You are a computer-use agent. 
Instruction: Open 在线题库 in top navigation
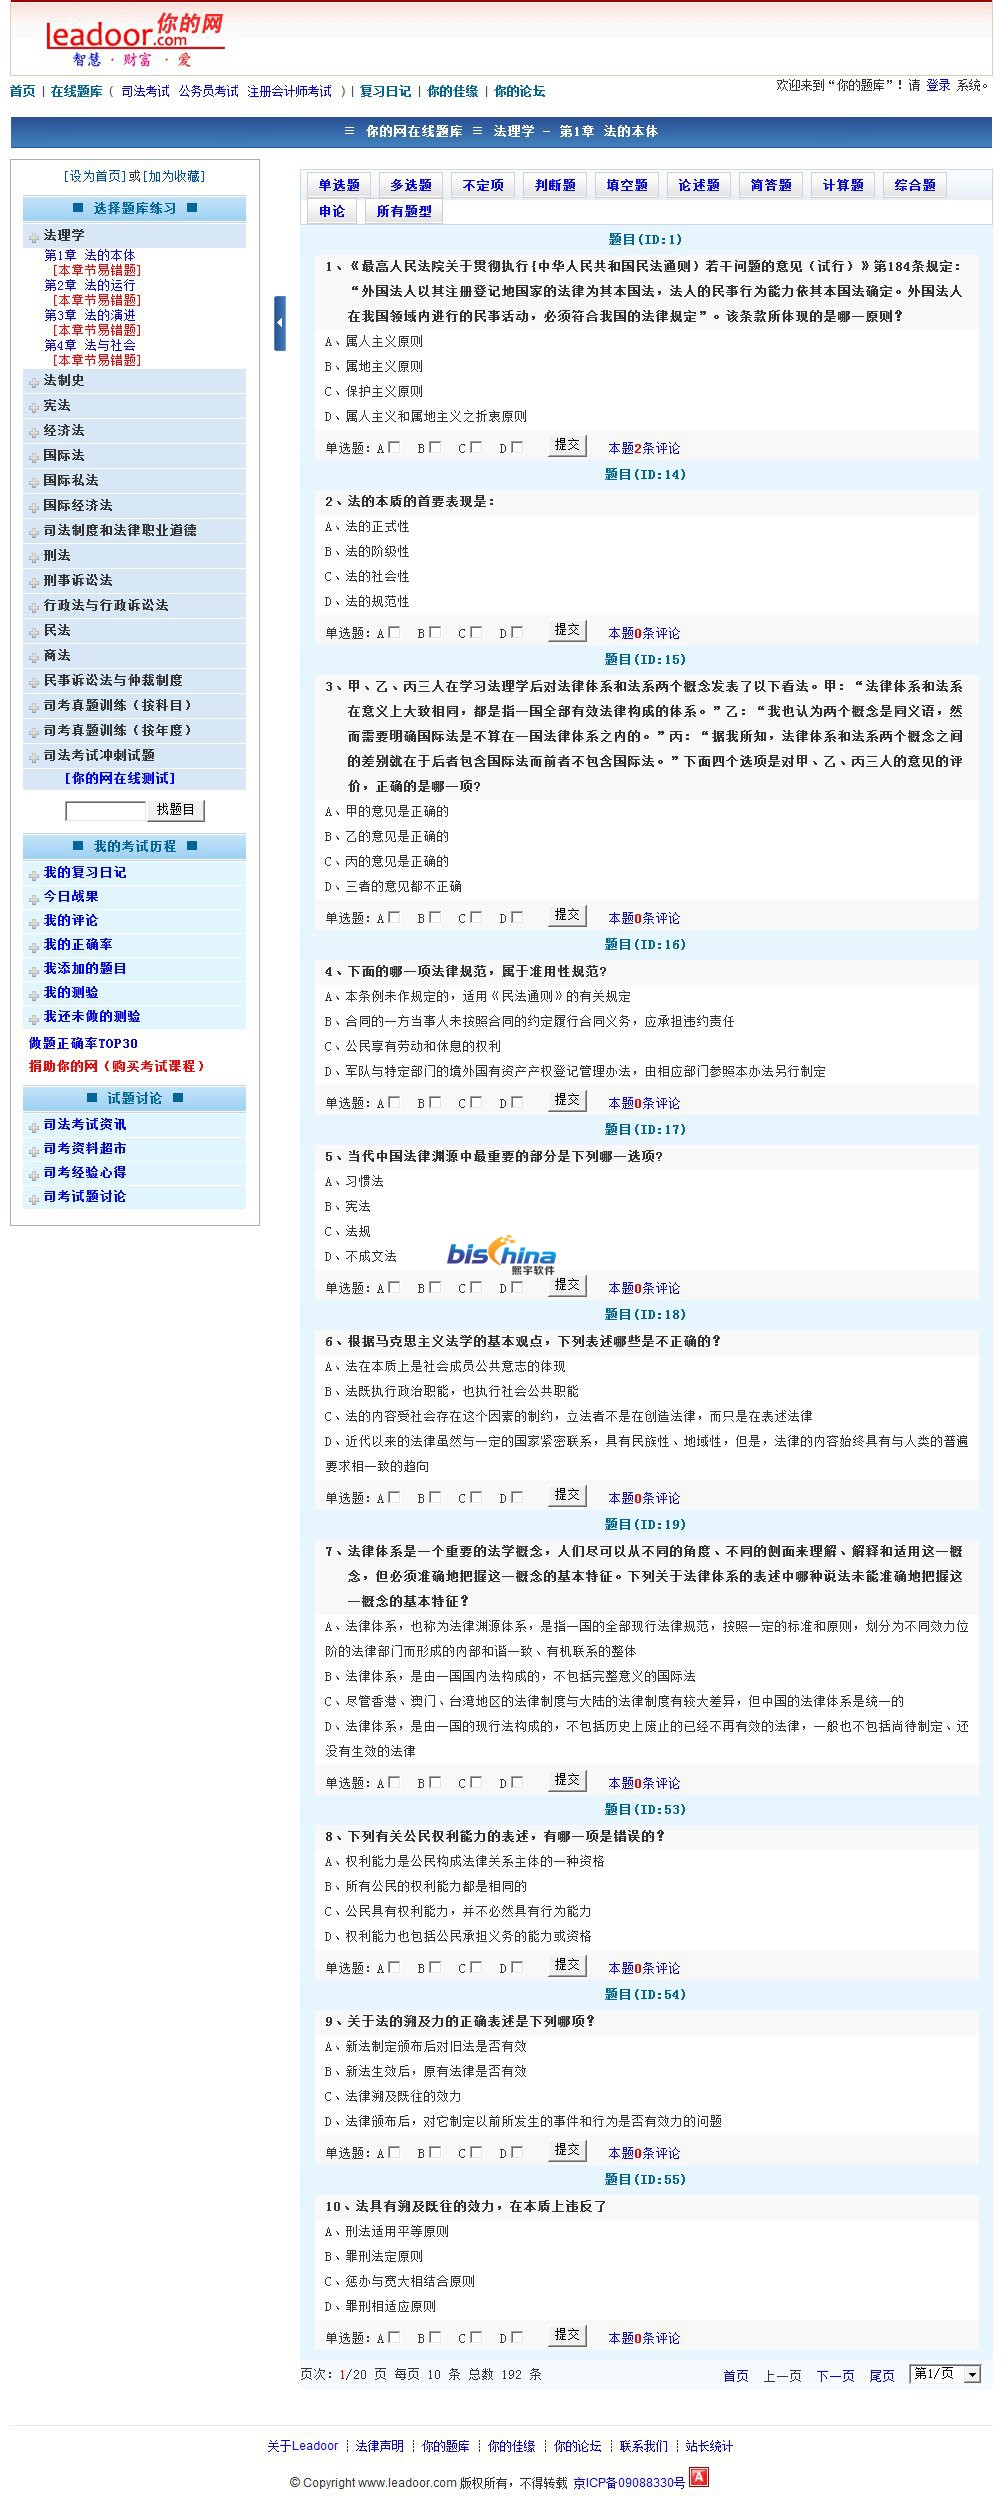coord(76,91)
